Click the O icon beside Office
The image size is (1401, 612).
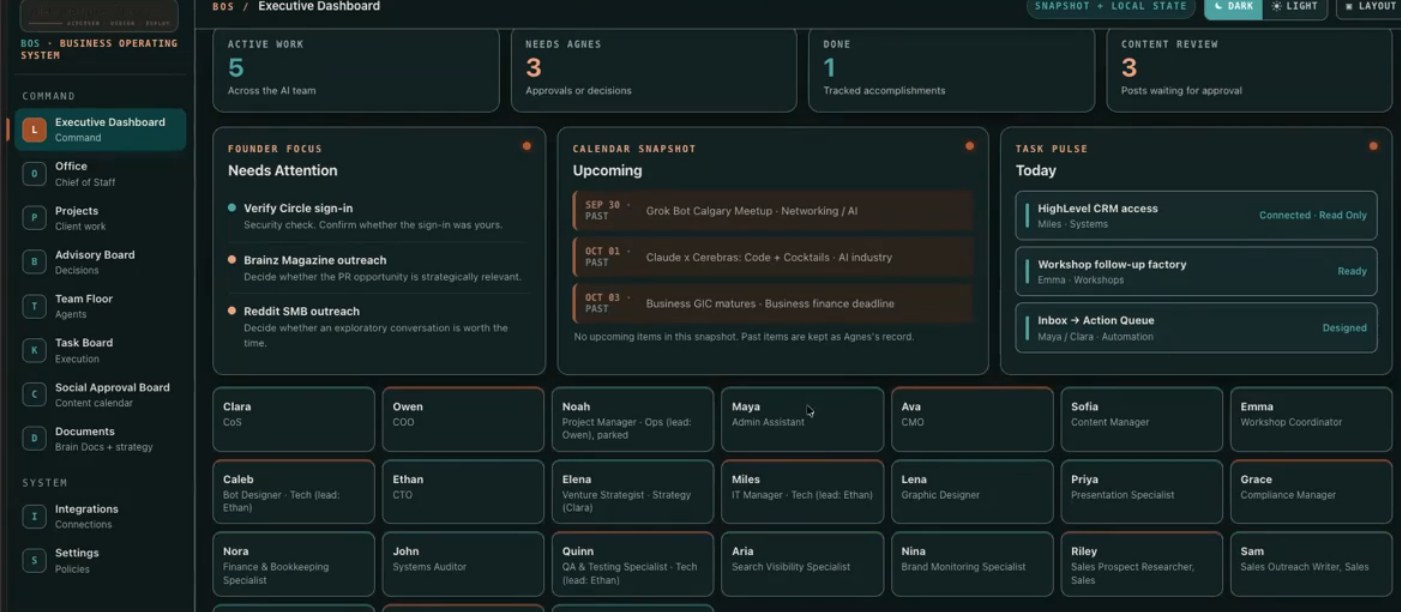tap(35, 174)
